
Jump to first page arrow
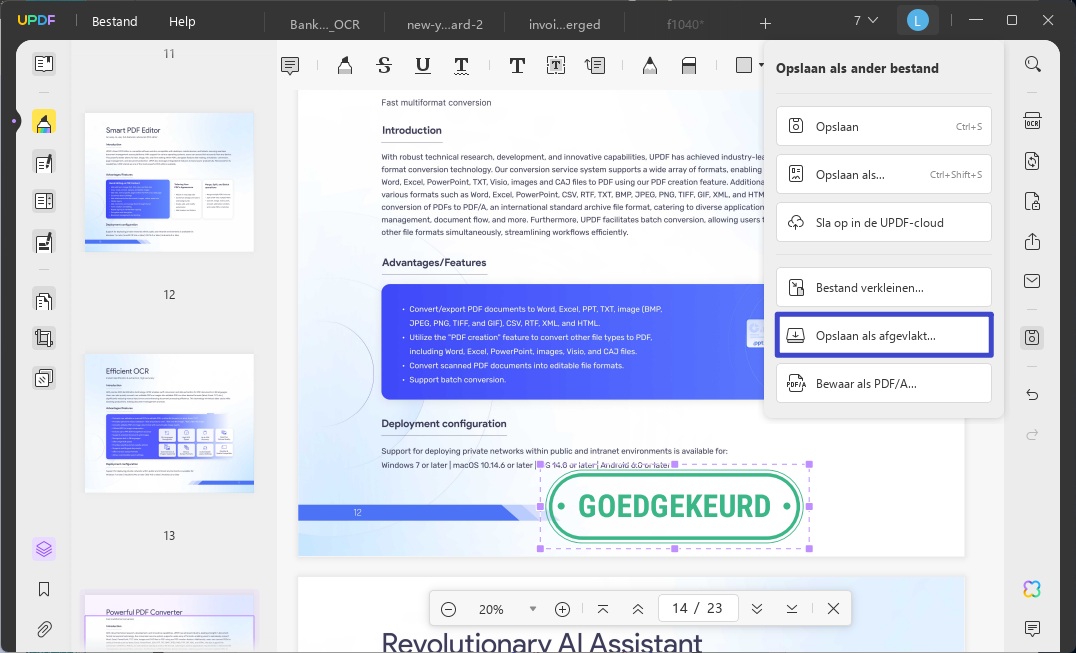(x=603, y=609)
